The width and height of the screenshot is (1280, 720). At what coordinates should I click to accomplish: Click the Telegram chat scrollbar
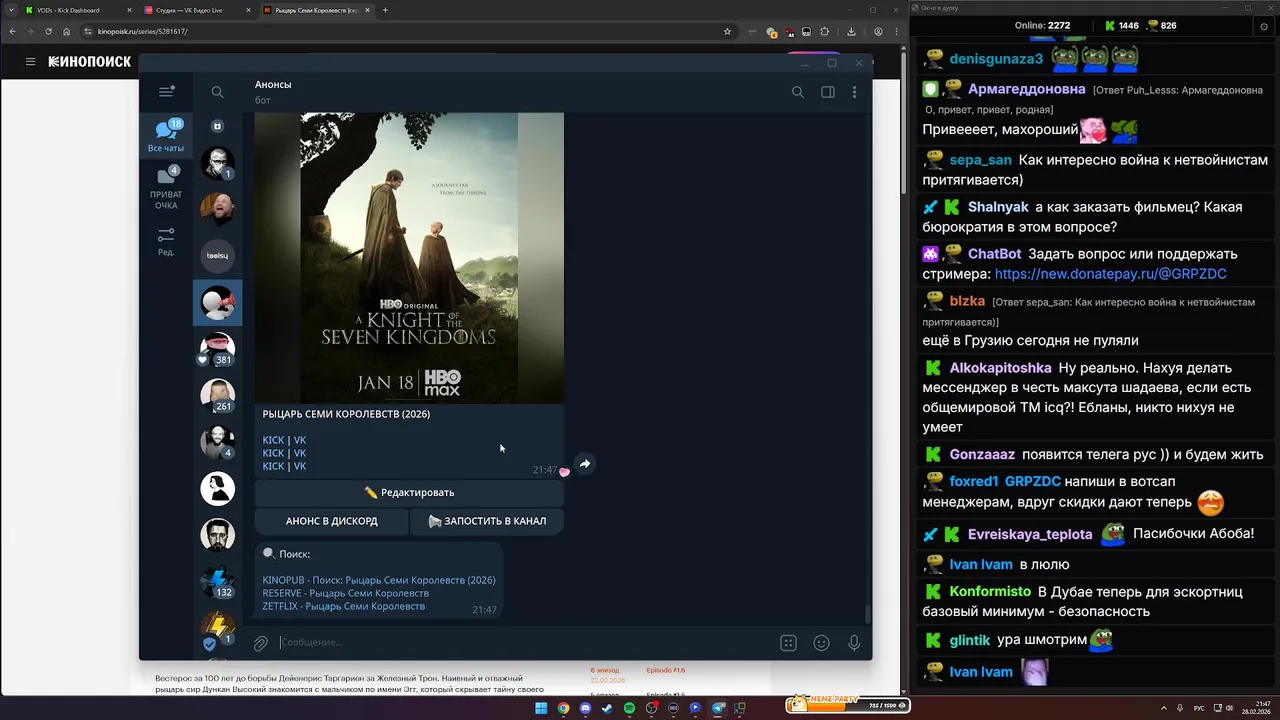(x=867, y=613)
